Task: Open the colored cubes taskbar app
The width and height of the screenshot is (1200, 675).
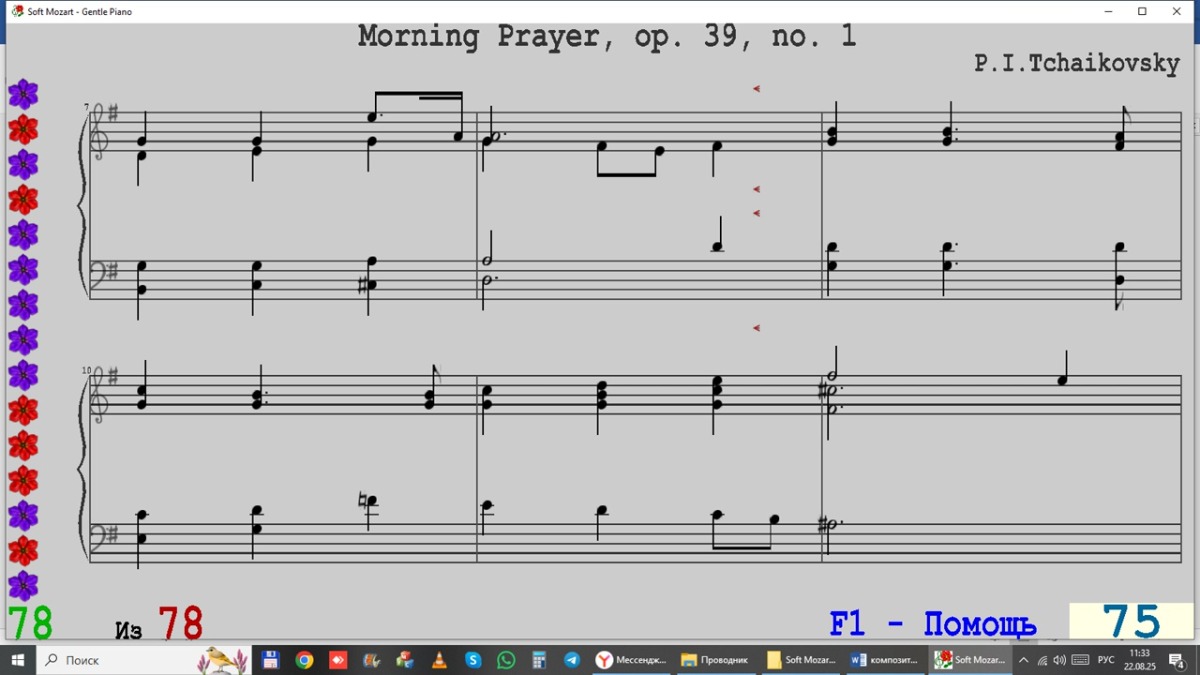Action: [x=405, y=660]
